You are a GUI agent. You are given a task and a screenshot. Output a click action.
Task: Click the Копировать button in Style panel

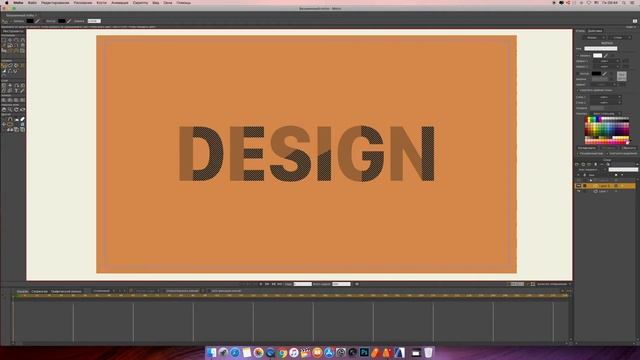tap(587, 148)
